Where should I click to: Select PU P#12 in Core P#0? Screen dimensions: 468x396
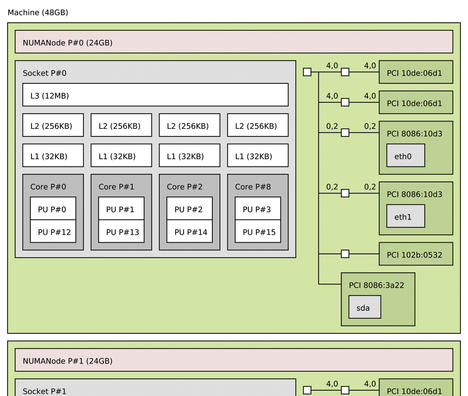53,231
